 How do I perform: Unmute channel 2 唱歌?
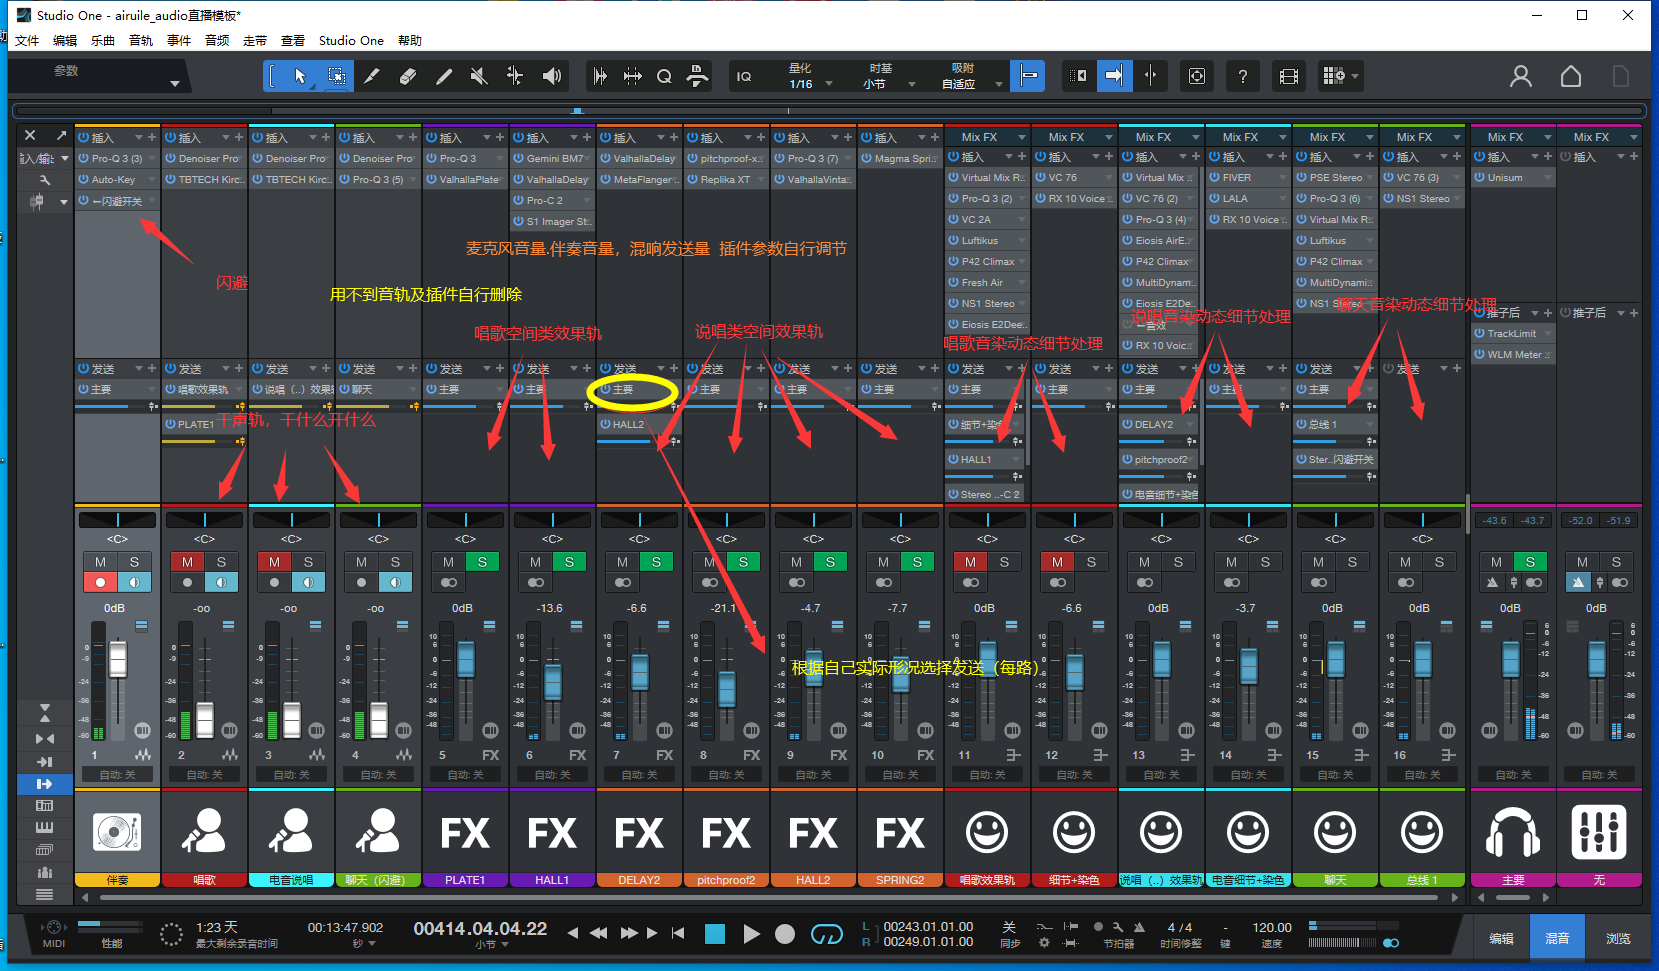187,562
